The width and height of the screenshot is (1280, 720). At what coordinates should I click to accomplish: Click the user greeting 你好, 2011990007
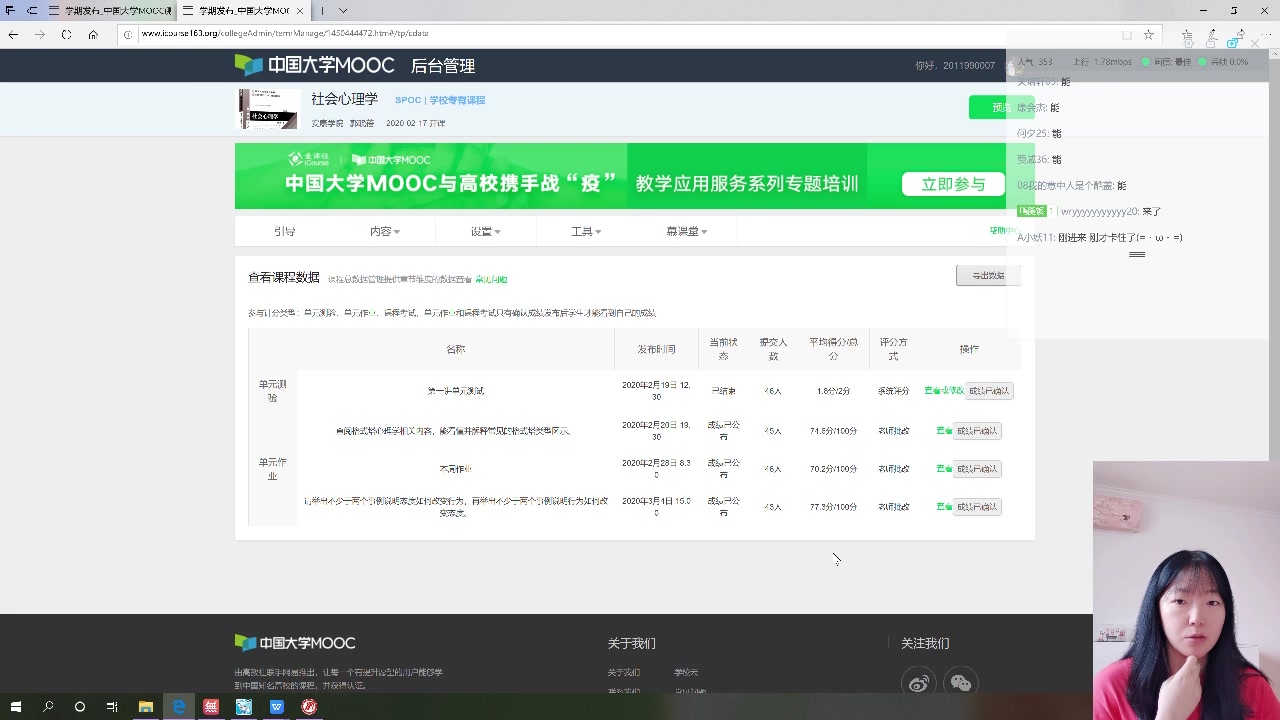click(955, 65)
